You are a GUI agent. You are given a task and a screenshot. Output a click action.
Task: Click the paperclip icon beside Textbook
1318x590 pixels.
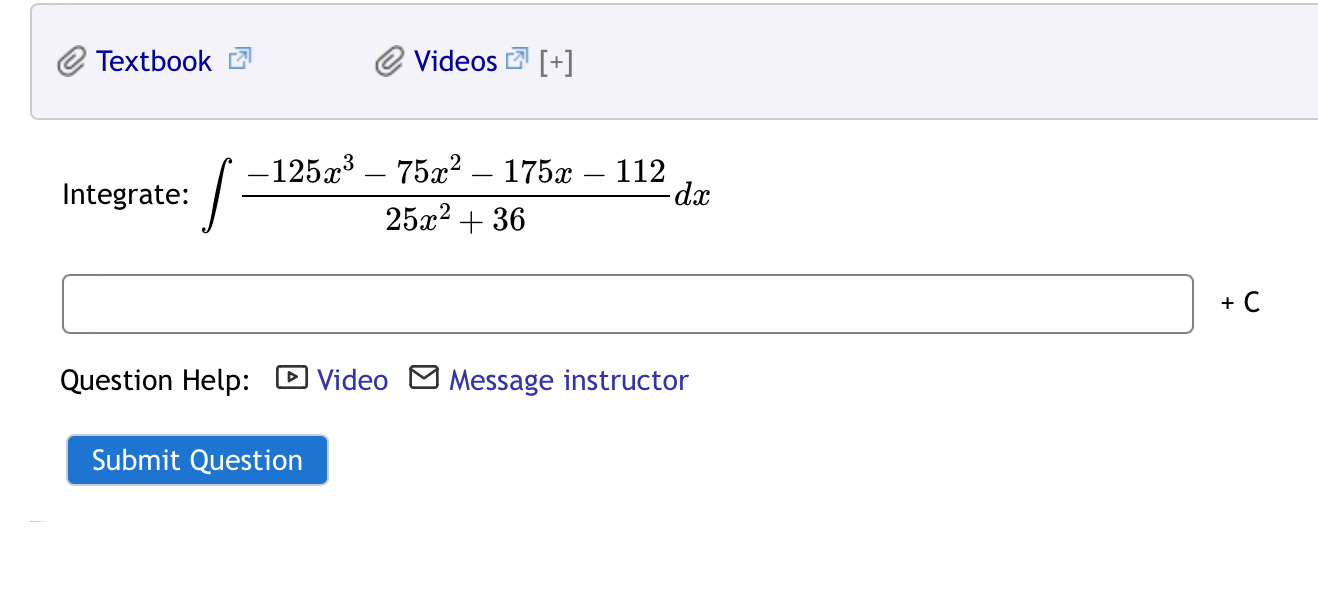point(71,60)
